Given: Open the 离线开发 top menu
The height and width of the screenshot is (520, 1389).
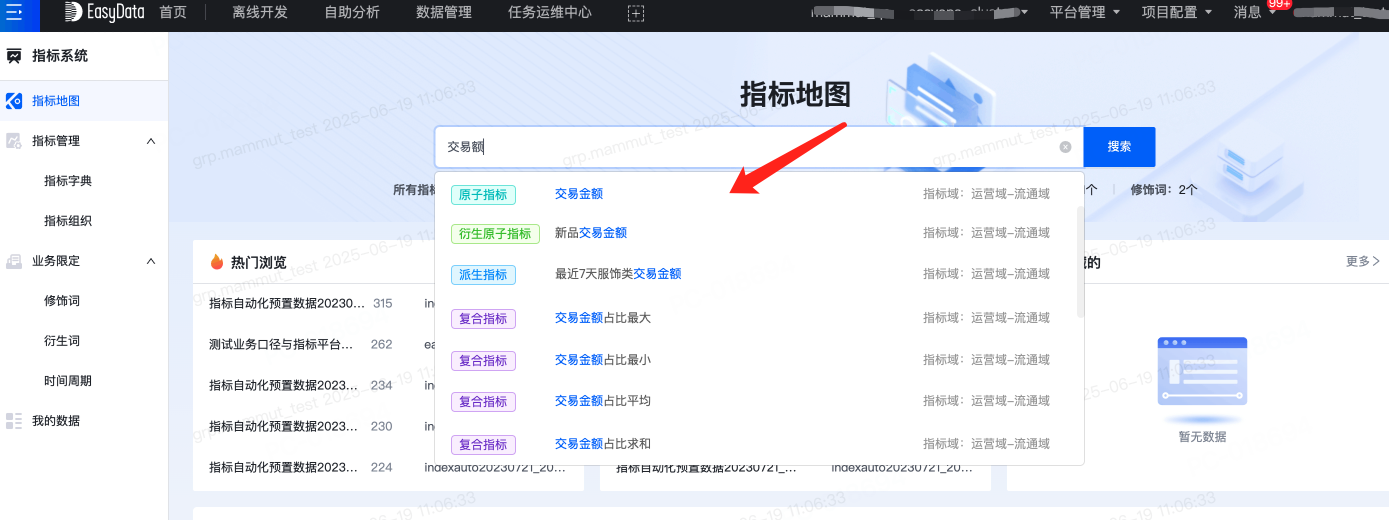Looking at the screenshot, I should click(260, 13).
